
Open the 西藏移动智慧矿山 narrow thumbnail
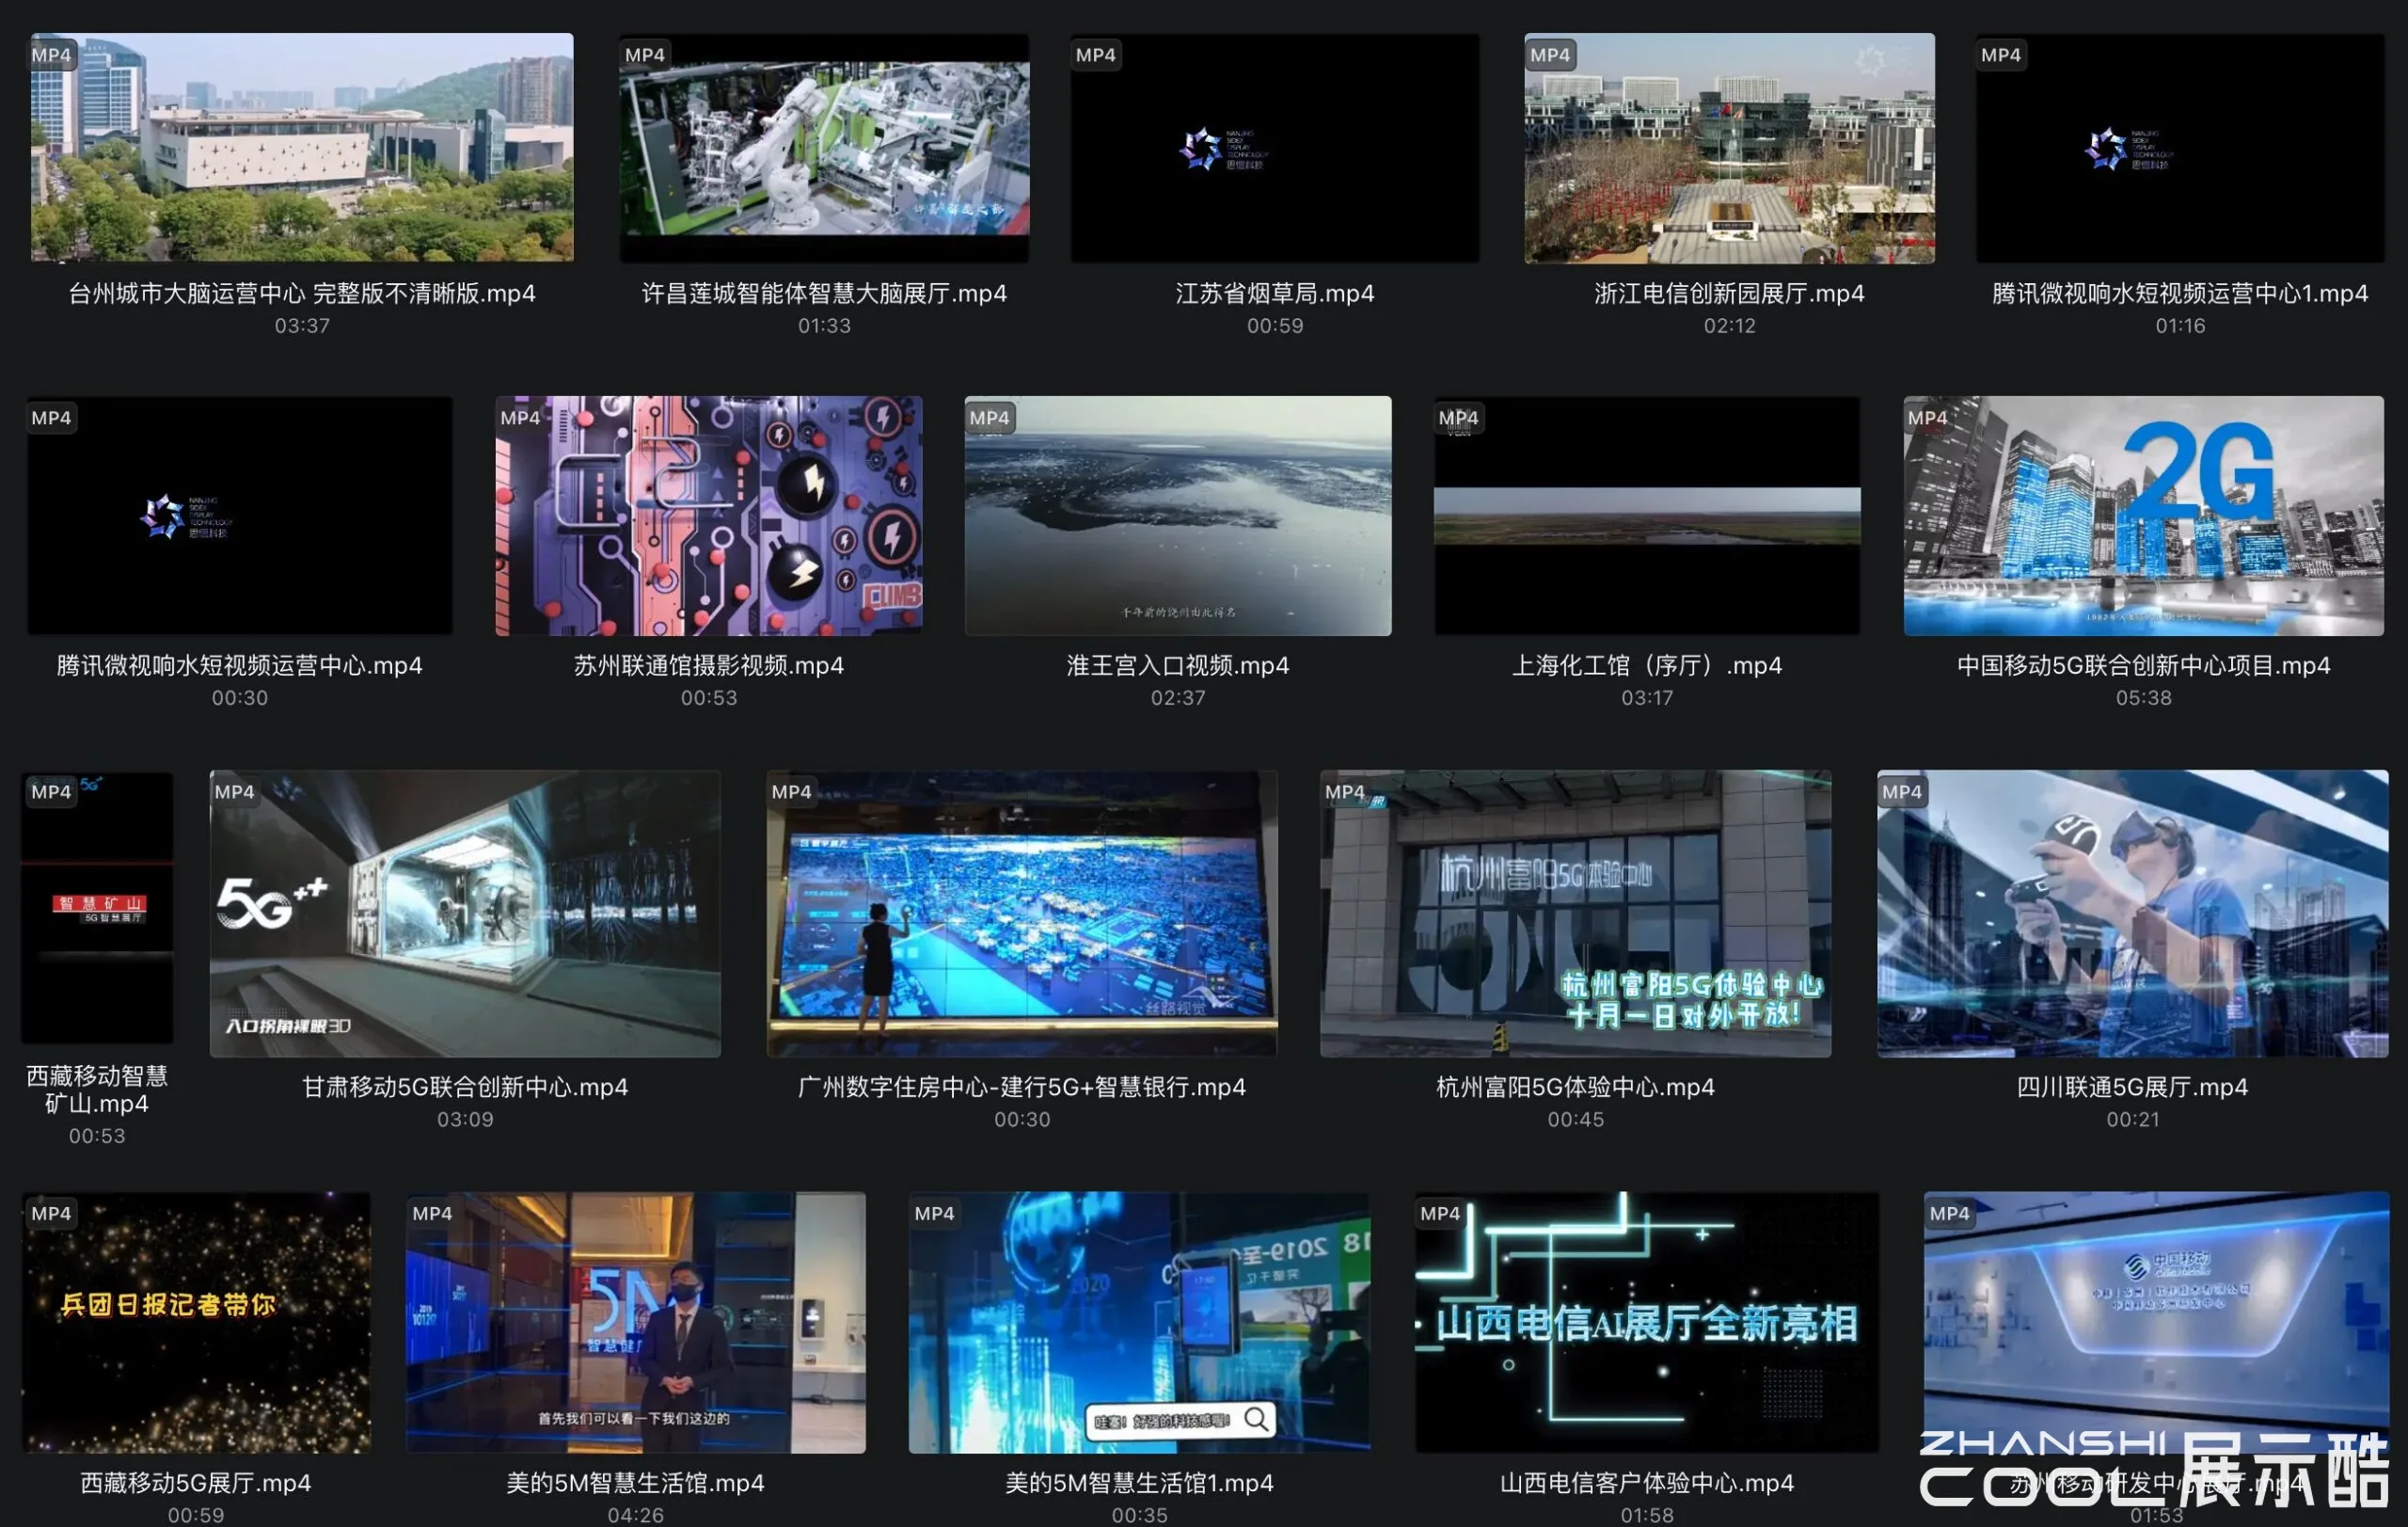(97, 908)
